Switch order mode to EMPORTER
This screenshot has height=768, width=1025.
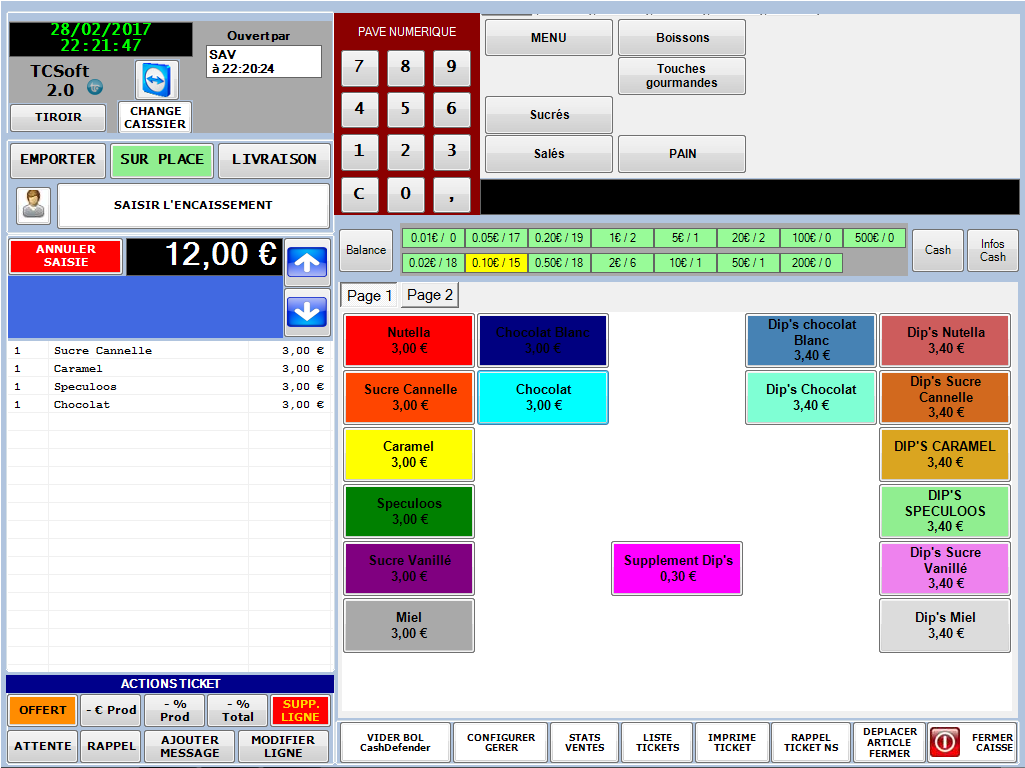57,160
